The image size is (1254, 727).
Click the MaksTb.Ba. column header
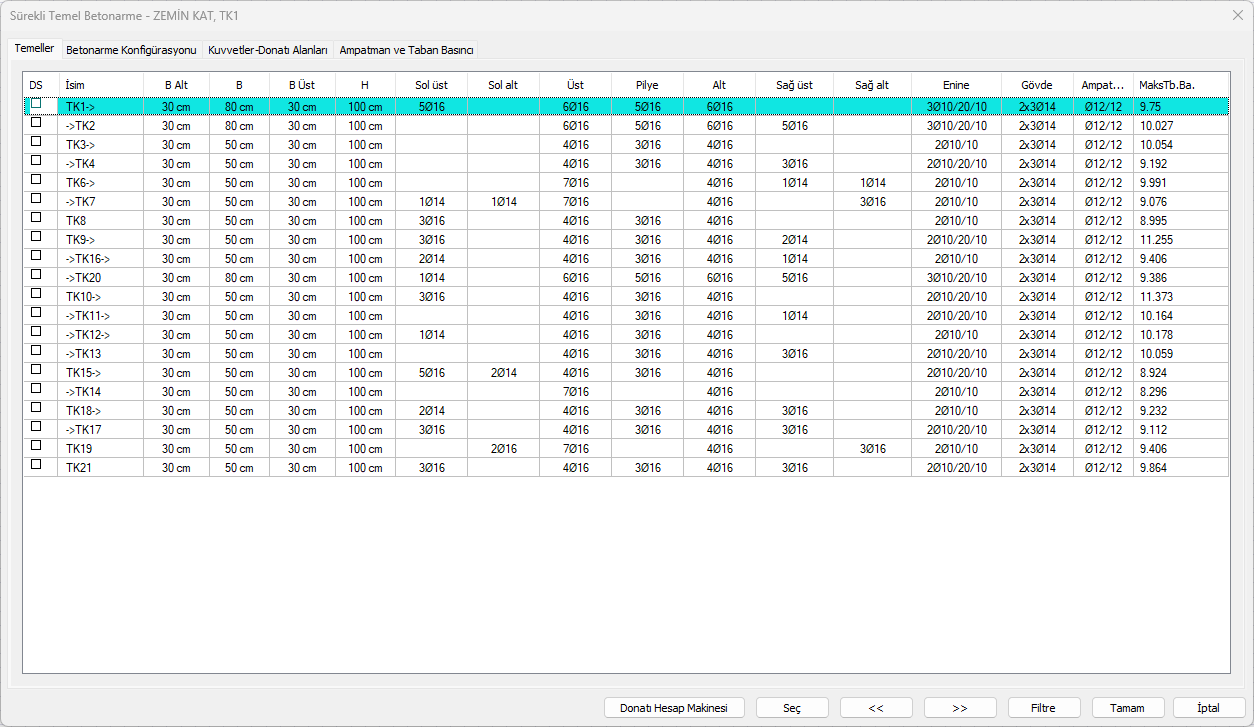(x=1180, y=85)
